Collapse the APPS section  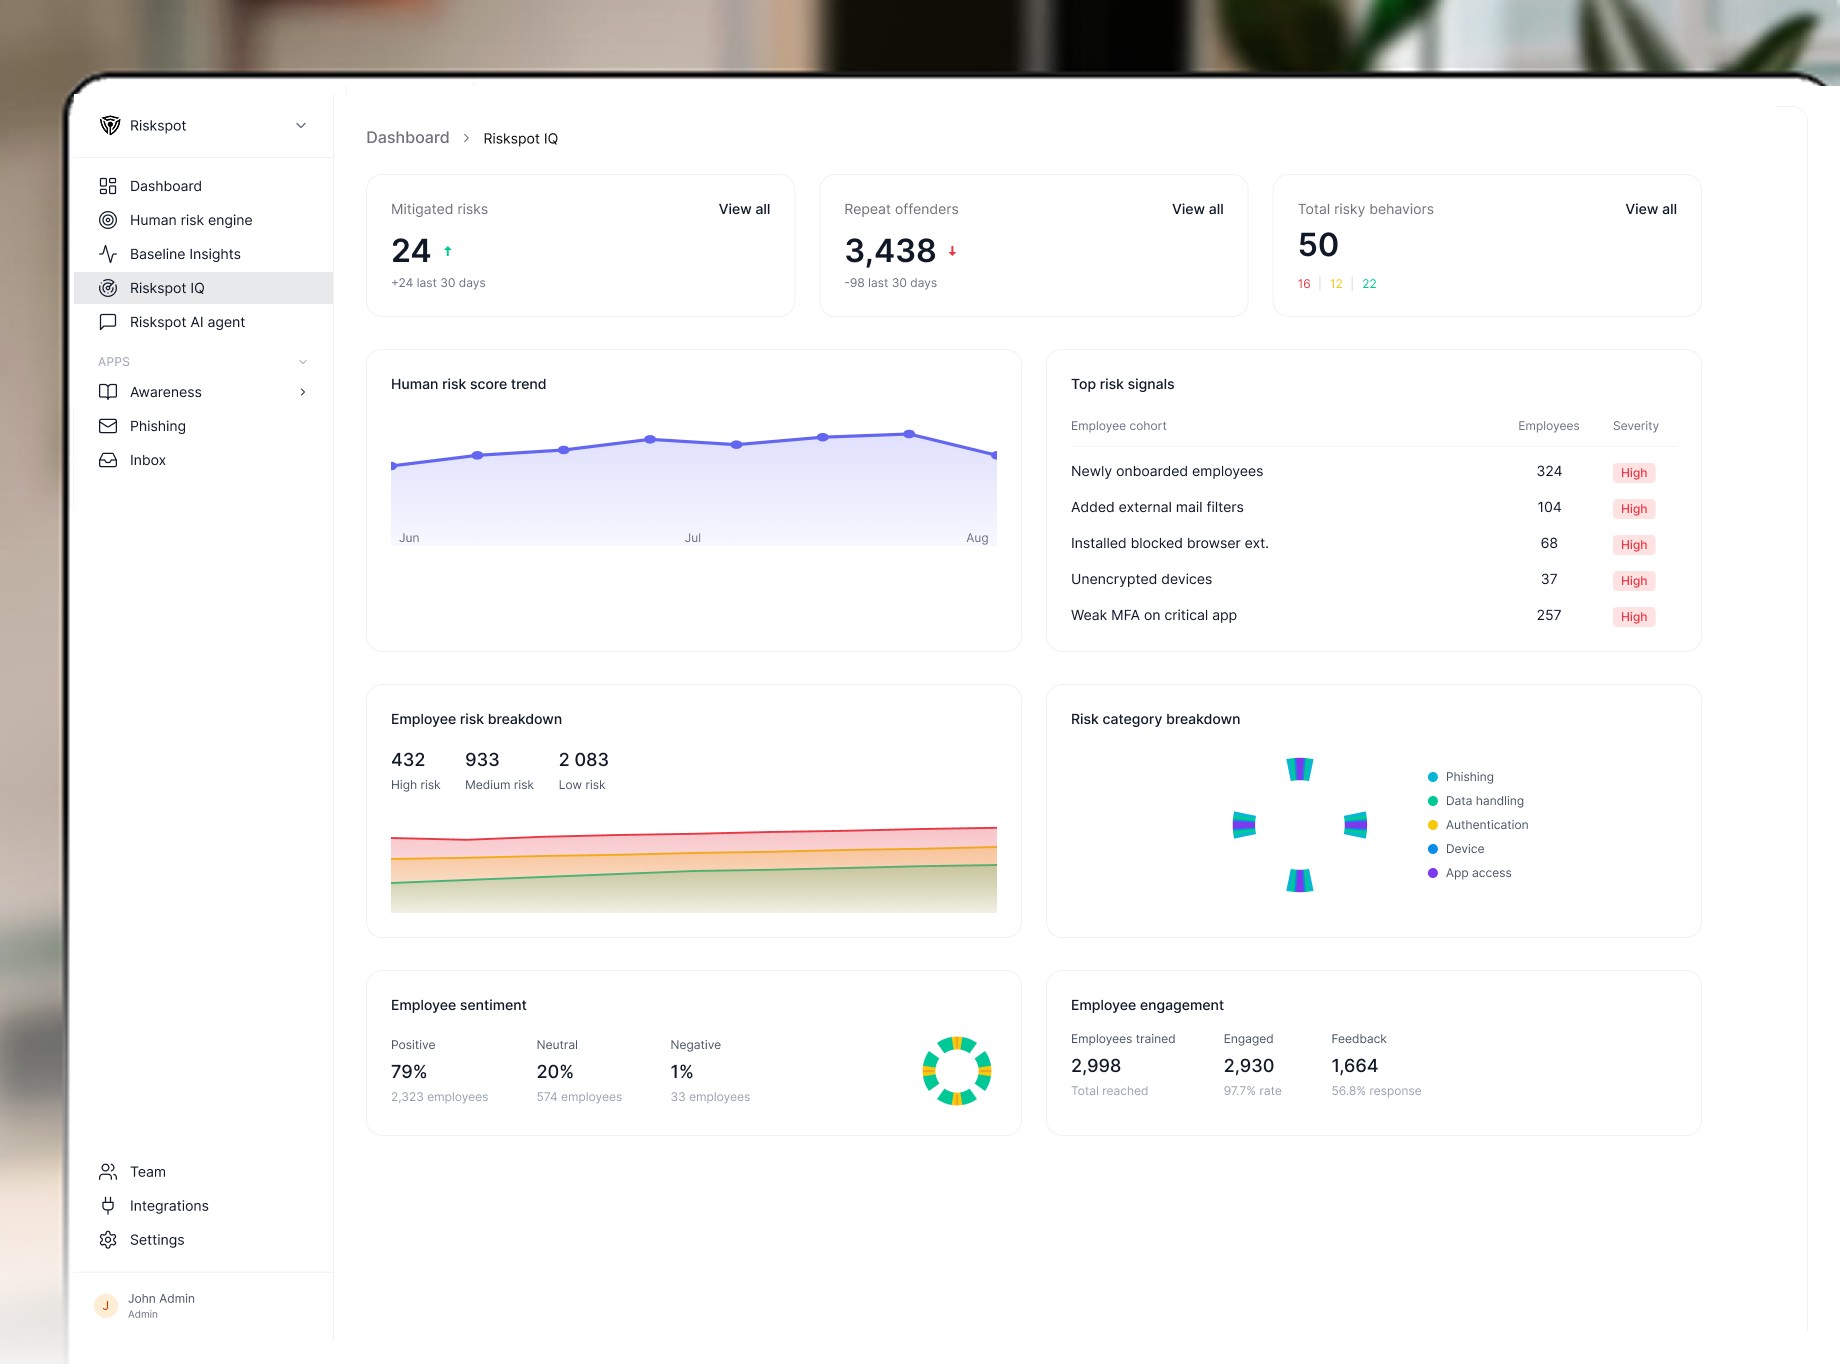click(x=303, y=361)
